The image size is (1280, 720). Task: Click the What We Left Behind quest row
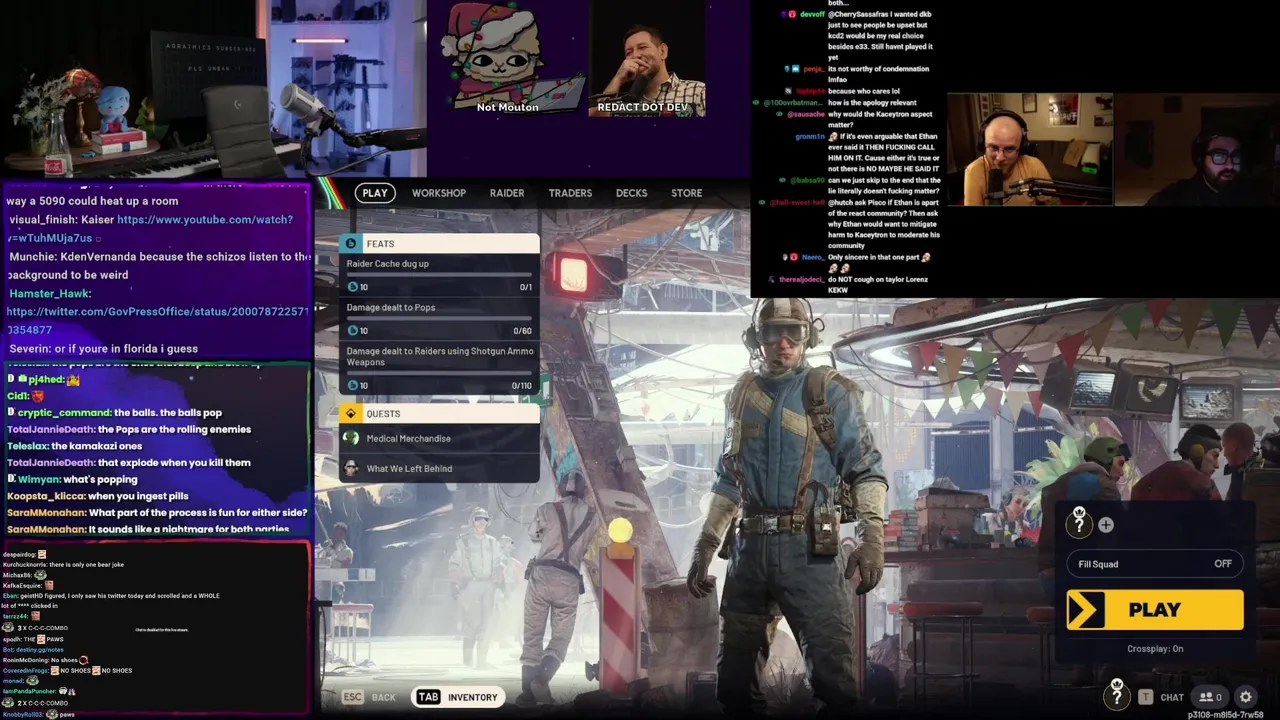[439, 468]
